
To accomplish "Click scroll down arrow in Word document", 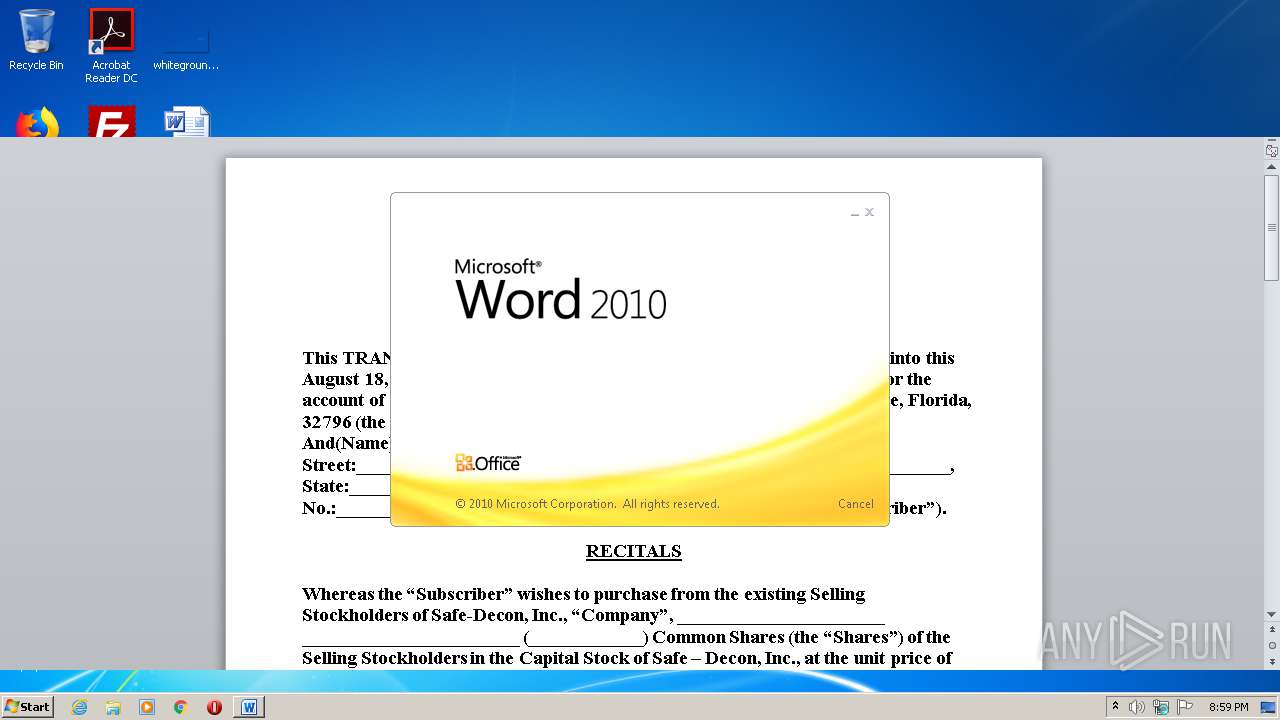I will pos(1272,615).
